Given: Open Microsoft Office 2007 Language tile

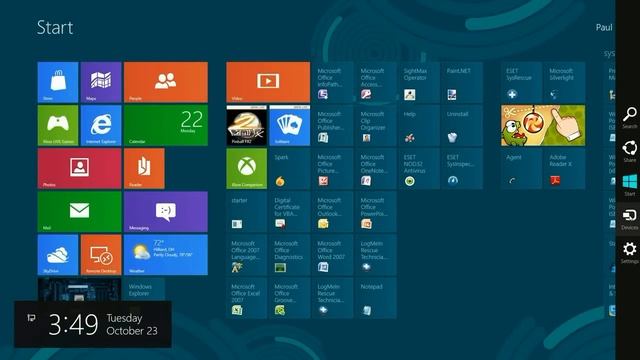Looking at the screenshot, I should pos(247,255).
